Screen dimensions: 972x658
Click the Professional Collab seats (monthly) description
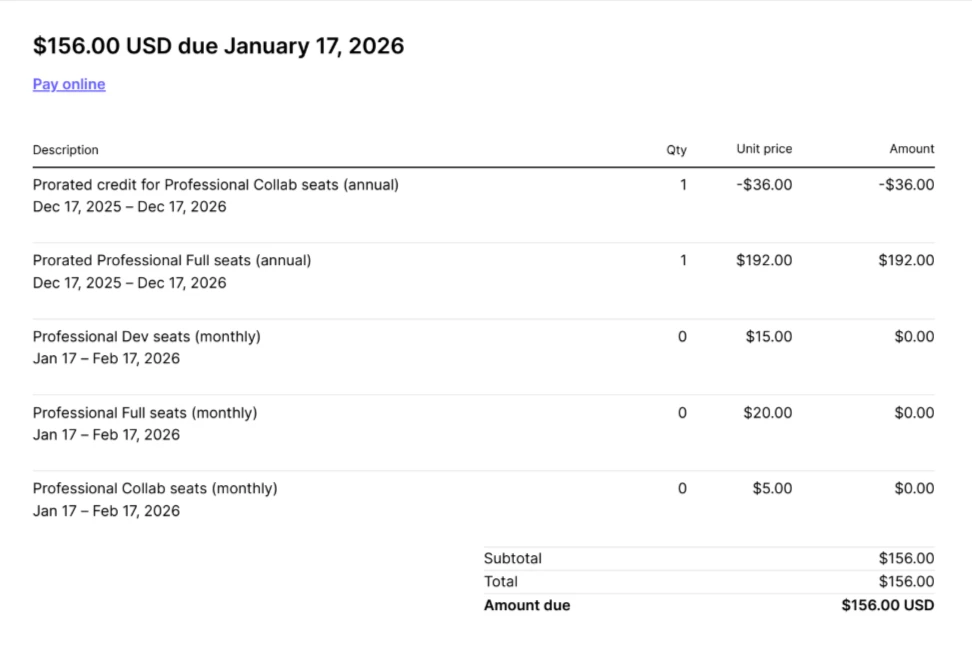click(155, 489)
